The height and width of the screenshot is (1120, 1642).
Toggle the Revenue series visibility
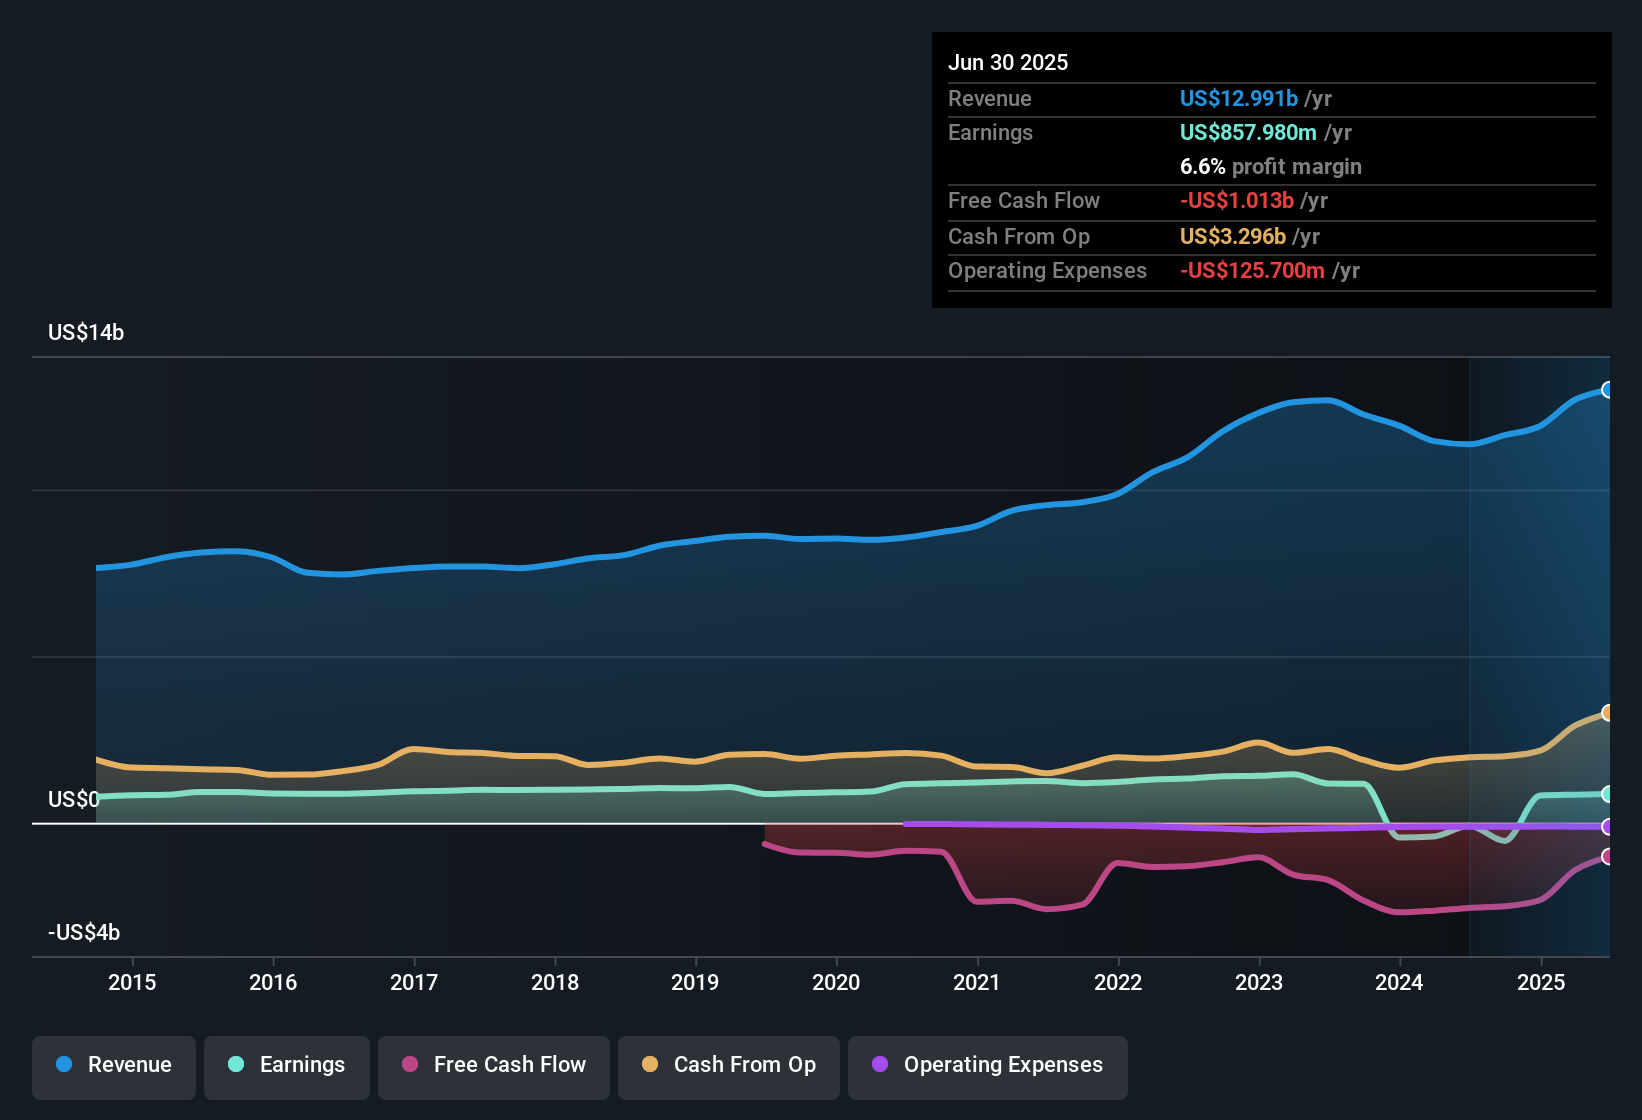113,1065
